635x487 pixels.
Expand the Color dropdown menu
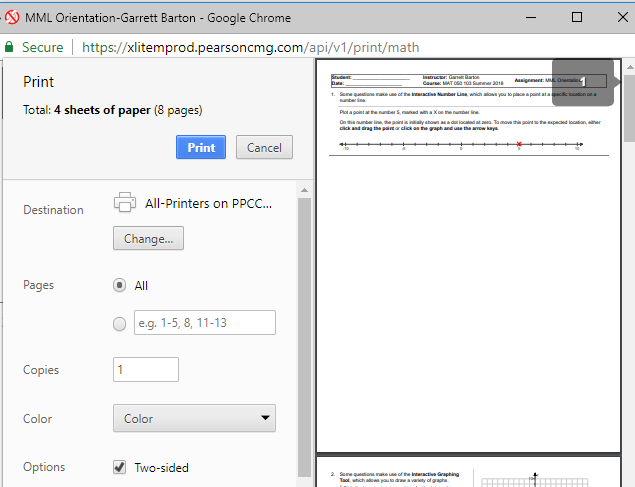click(194, 419)
